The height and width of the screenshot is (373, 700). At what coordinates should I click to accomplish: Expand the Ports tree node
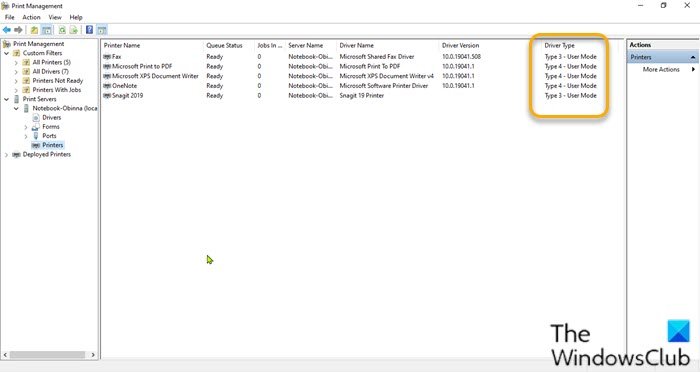26,136
